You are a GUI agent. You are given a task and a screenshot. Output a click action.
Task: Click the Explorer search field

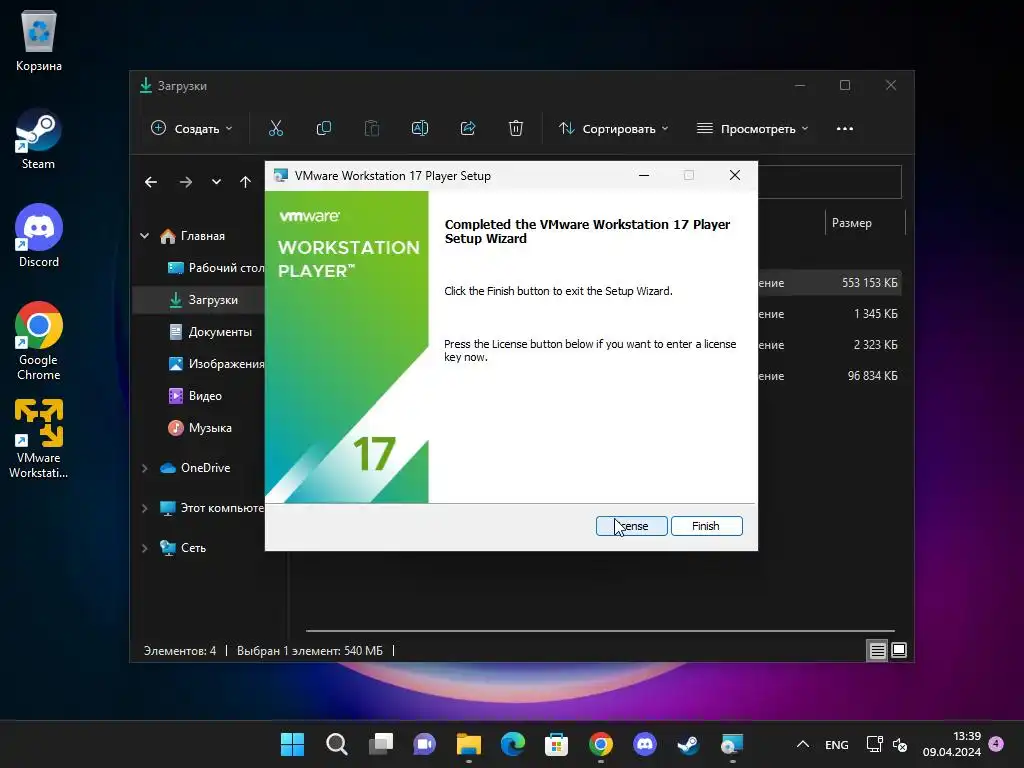pos(829,182)
